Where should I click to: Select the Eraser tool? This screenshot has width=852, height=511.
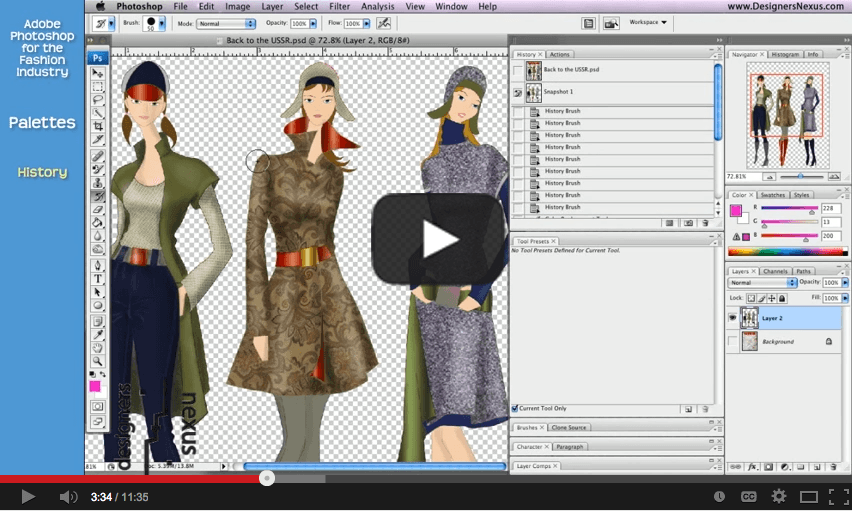(98, 209)
